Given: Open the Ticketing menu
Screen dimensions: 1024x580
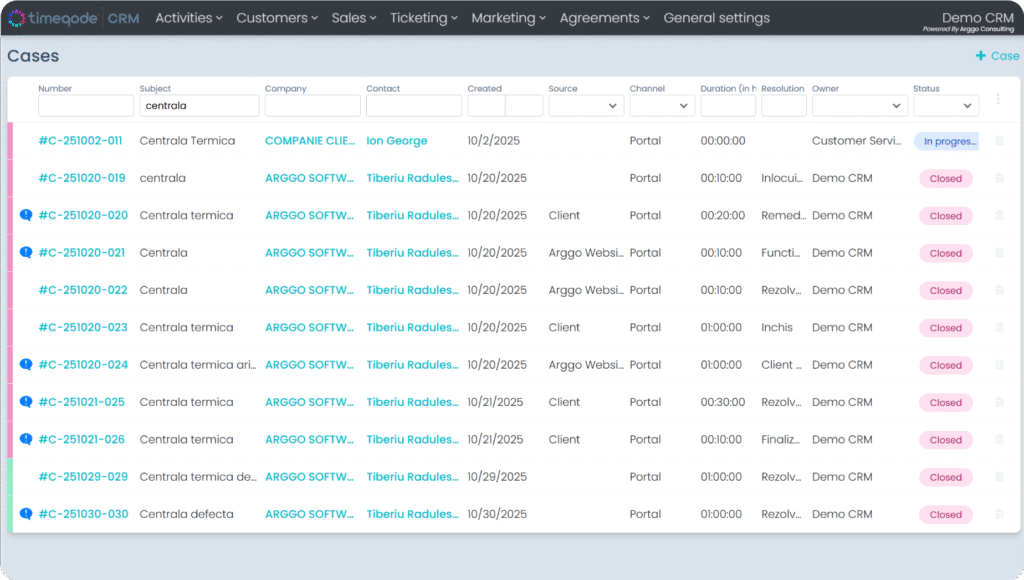Looking at the screenshot, I should [423, 18].
